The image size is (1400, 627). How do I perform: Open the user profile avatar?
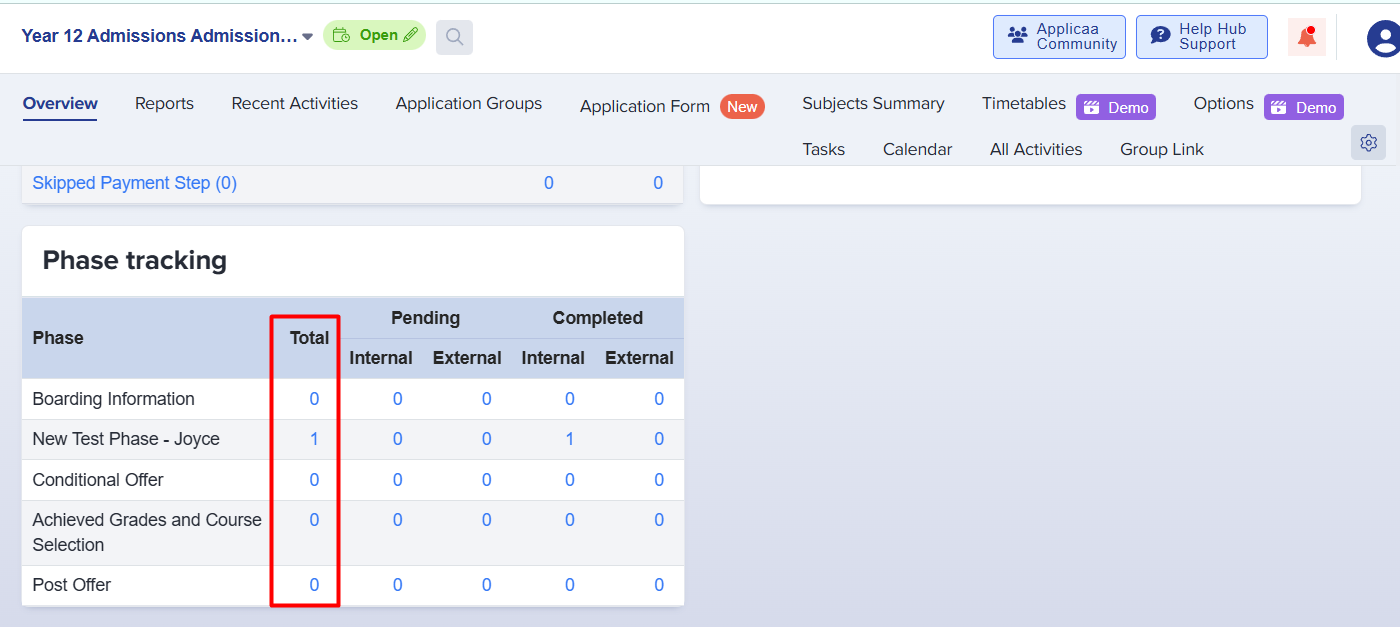(x=1384, y=38)
